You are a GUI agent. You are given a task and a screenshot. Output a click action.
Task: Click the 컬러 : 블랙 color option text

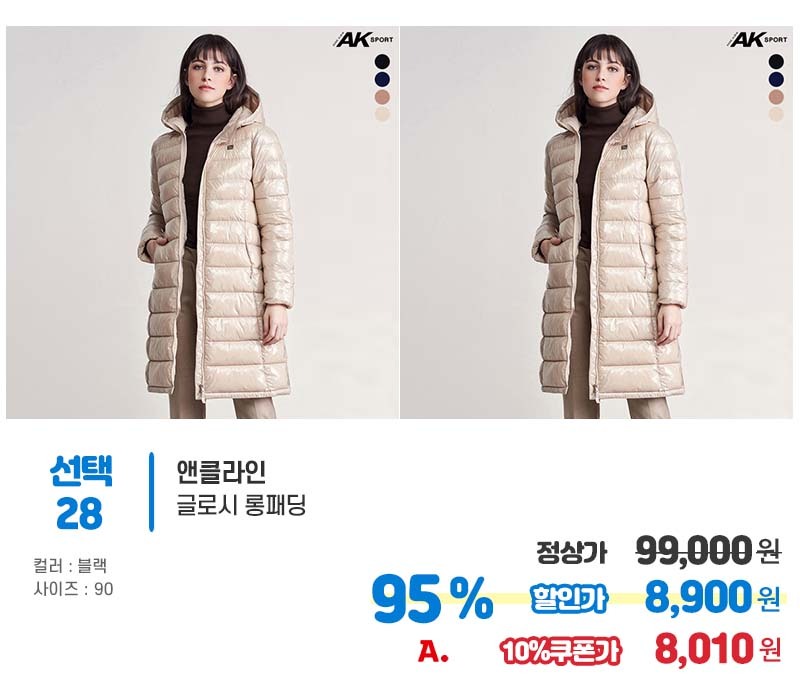(x=70, y=566)
